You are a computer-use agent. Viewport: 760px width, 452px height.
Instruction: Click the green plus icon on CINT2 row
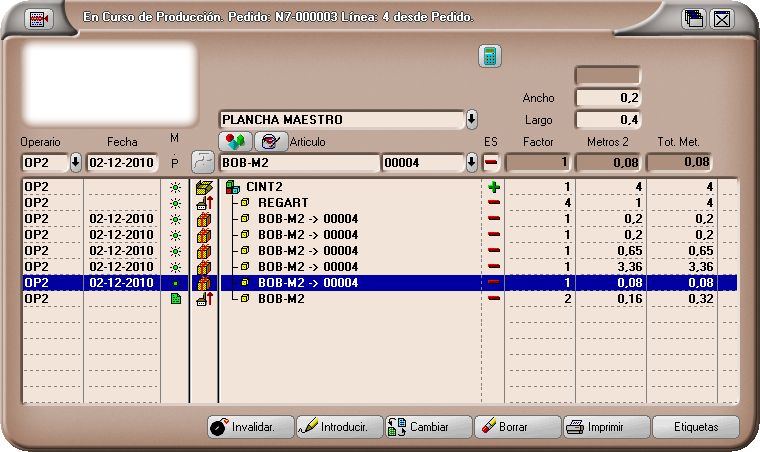(493, 187)
